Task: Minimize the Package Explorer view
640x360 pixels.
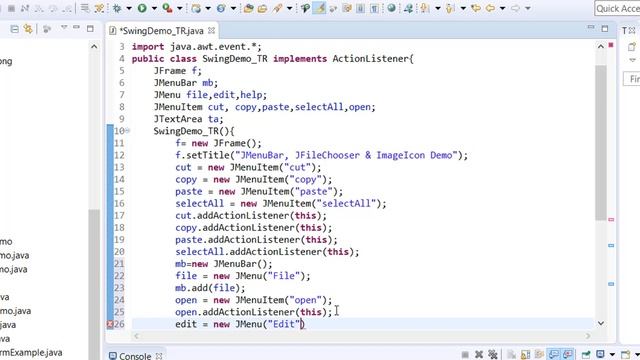Action: pos(76,27)
